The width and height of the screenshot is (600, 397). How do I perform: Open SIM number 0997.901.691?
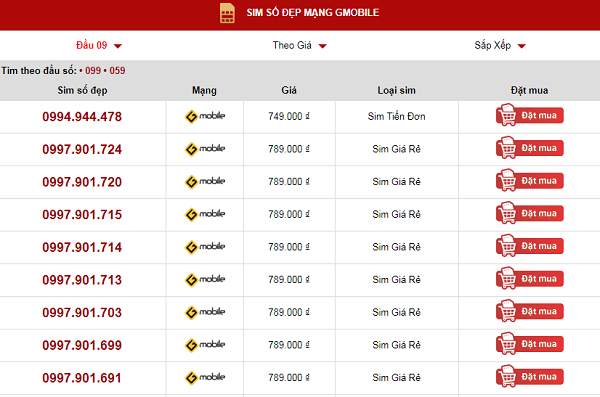coord(82,378)
